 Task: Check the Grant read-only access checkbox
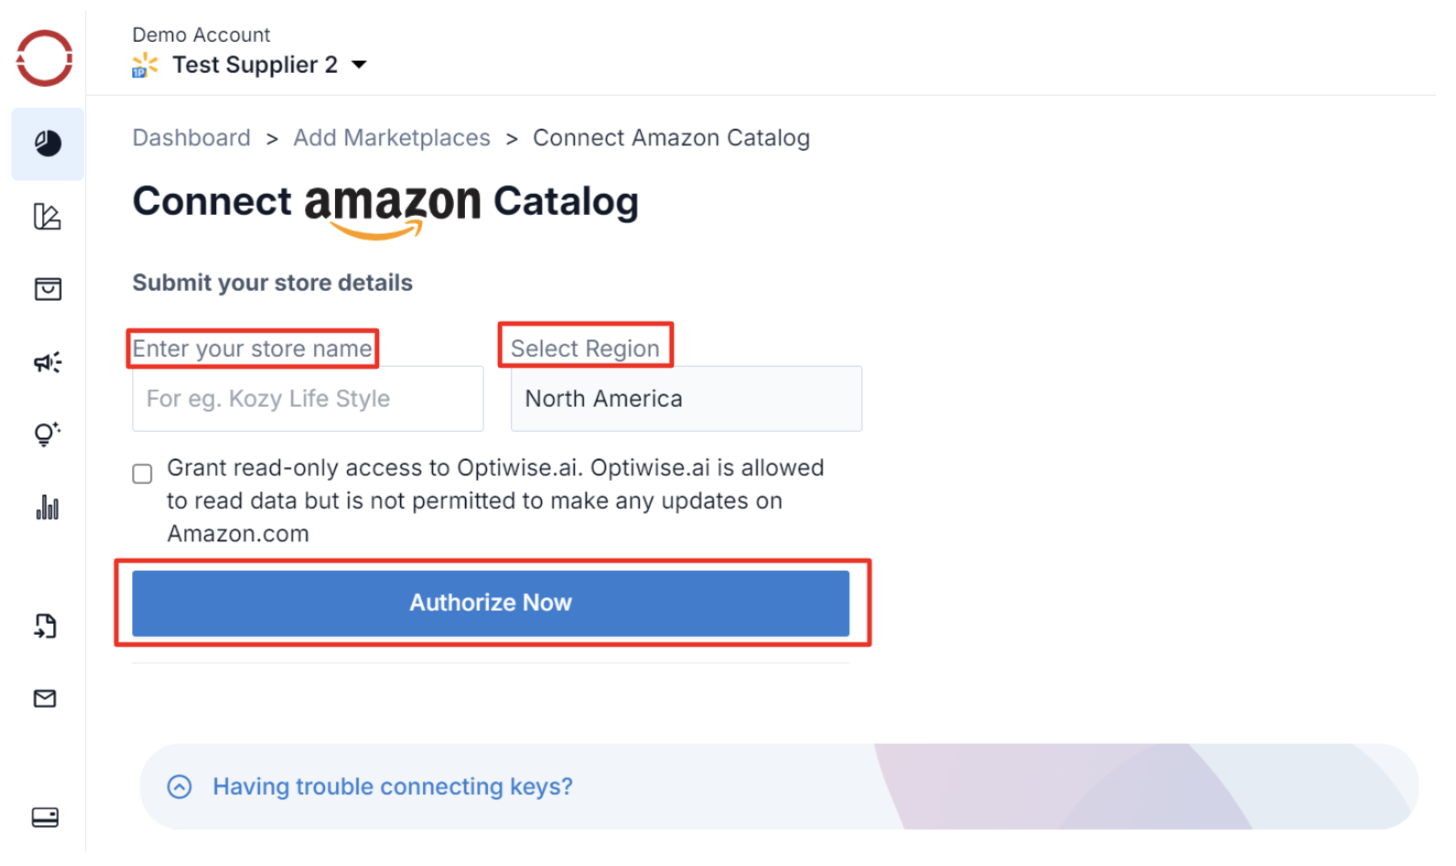click(x=143, y=474)
